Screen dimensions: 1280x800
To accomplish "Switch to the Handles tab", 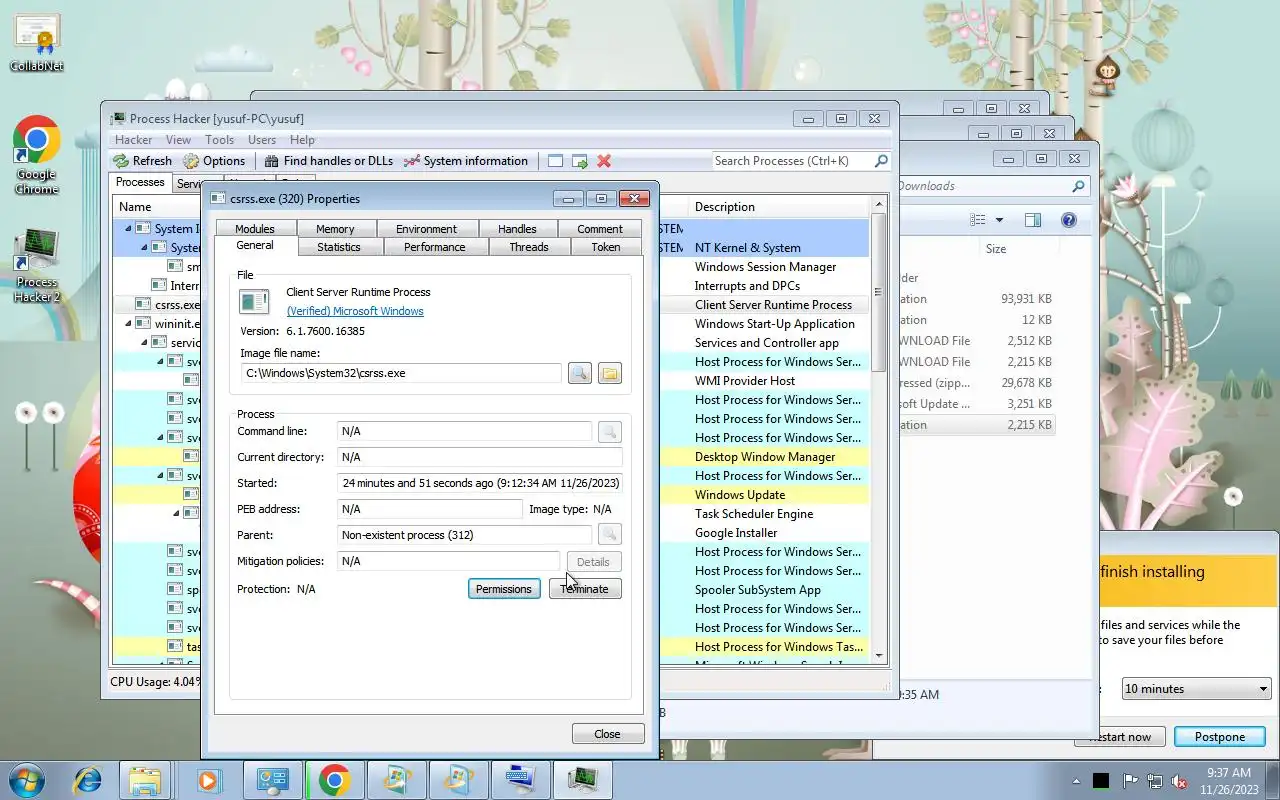I will (x=517, y=229).
